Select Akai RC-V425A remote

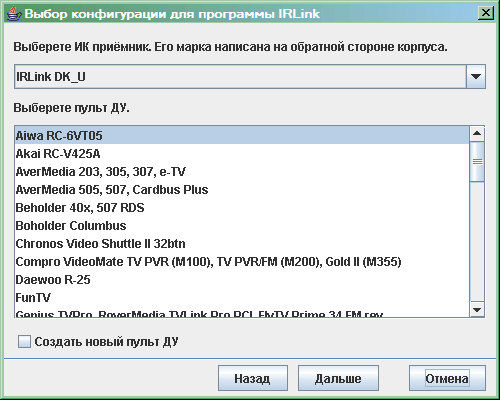coord(242,153)
